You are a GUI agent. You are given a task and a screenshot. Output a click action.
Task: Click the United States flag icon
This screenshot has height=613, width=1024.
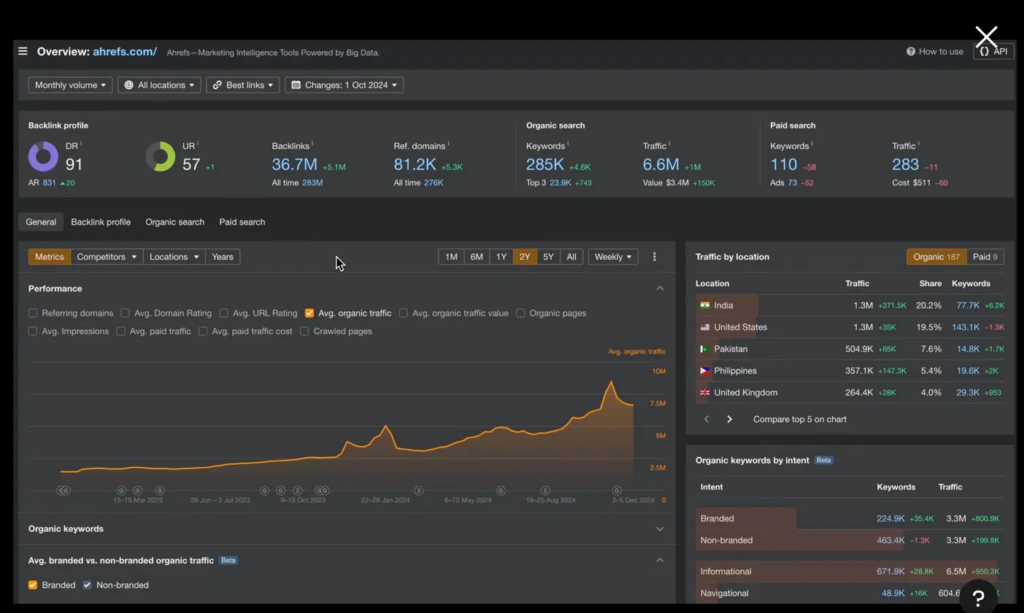click(705, 327)
